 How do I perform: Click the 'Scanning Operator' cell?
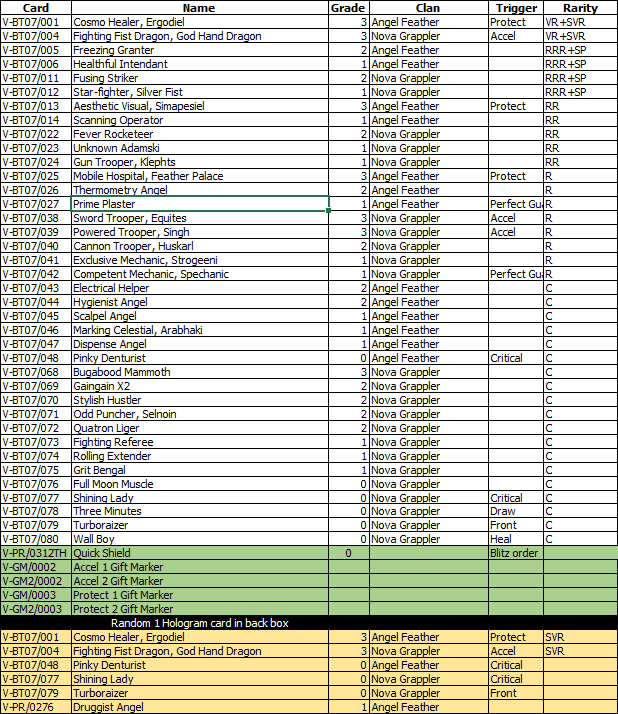pyautogui.click(x=200, y=120)
